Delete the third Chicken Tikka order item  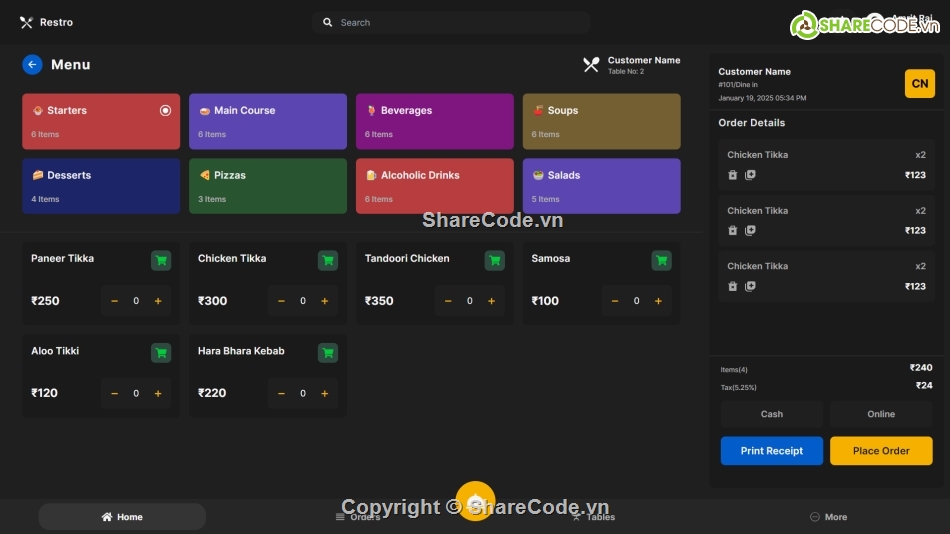pos(732,286)
